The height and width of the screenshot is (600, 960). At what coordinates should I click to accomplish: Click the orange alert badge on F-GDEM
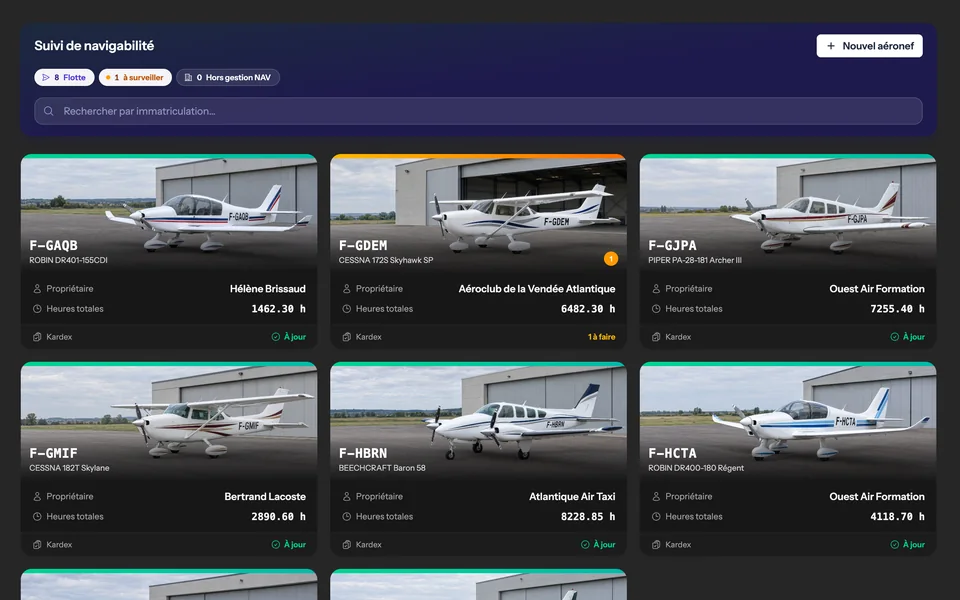click(x=610, y=259)
